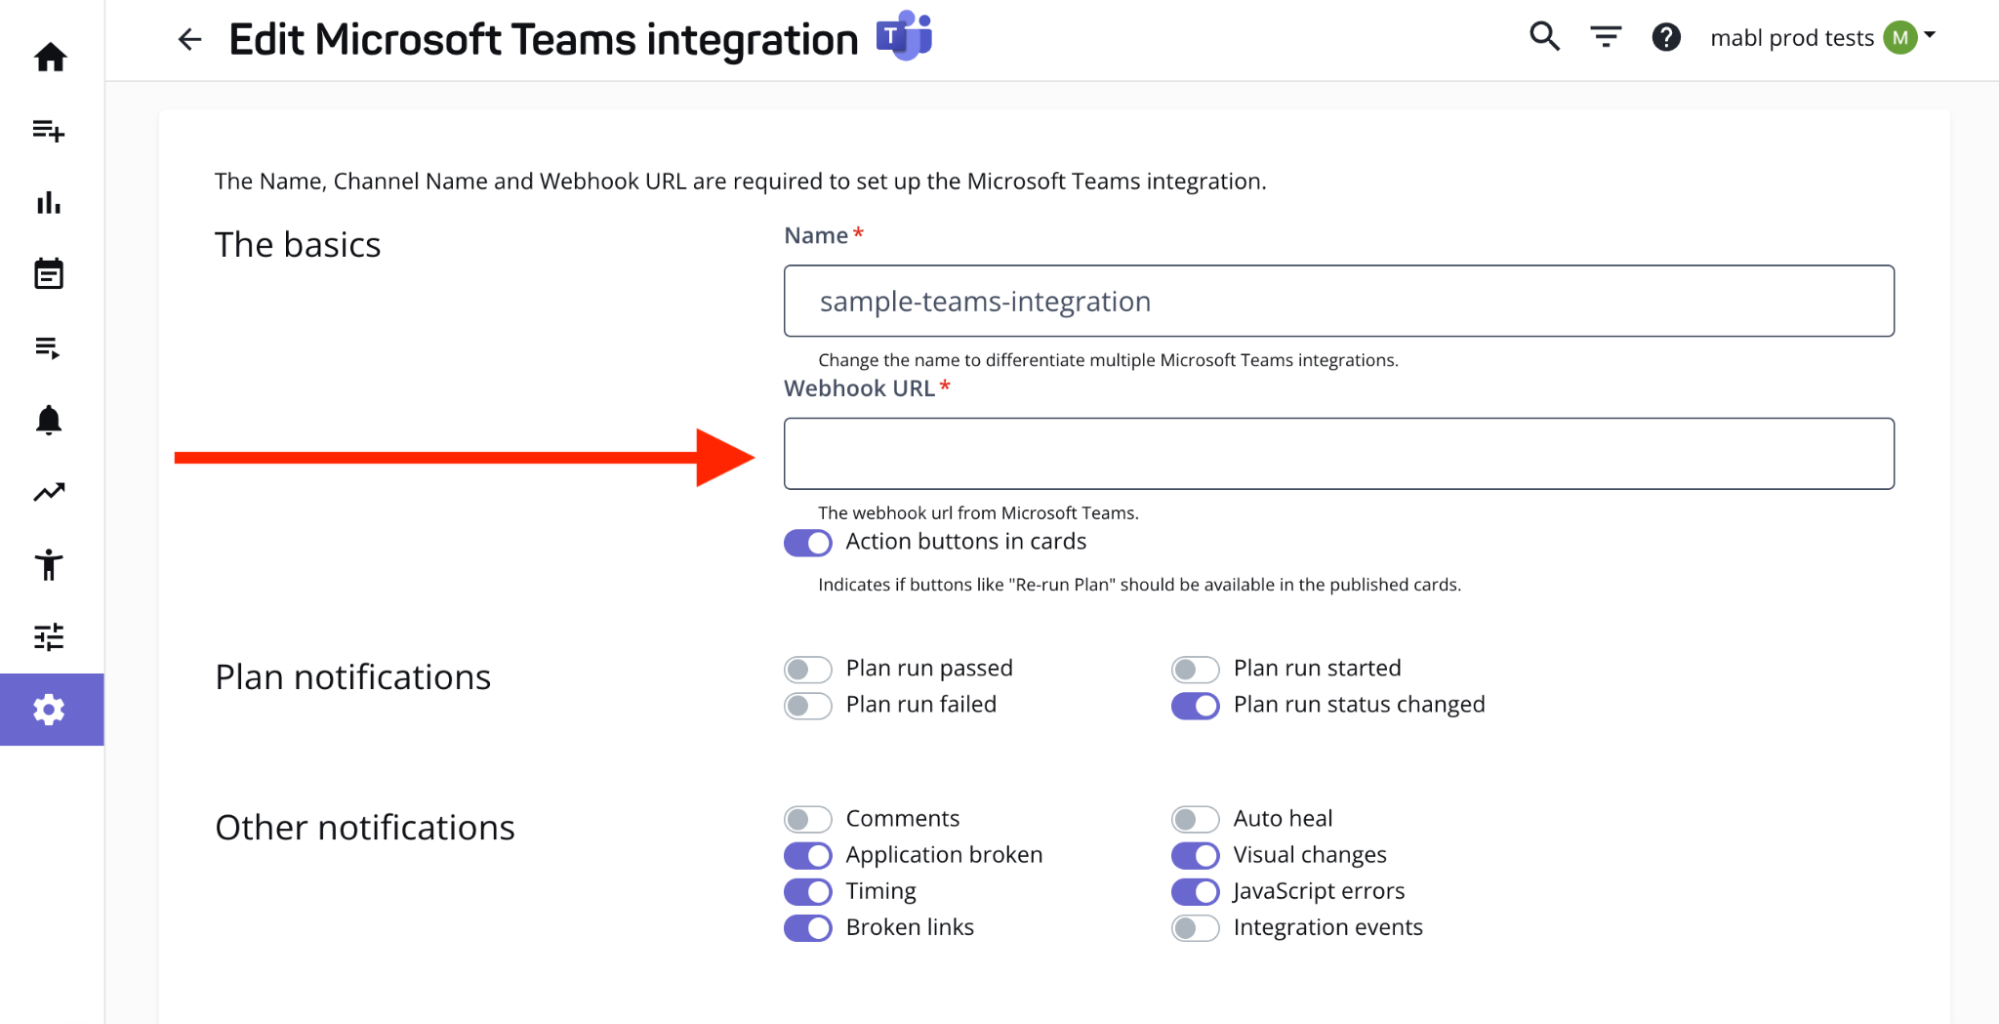Turn off Plan run status changed
1999x1024 pixels.
1194,705
